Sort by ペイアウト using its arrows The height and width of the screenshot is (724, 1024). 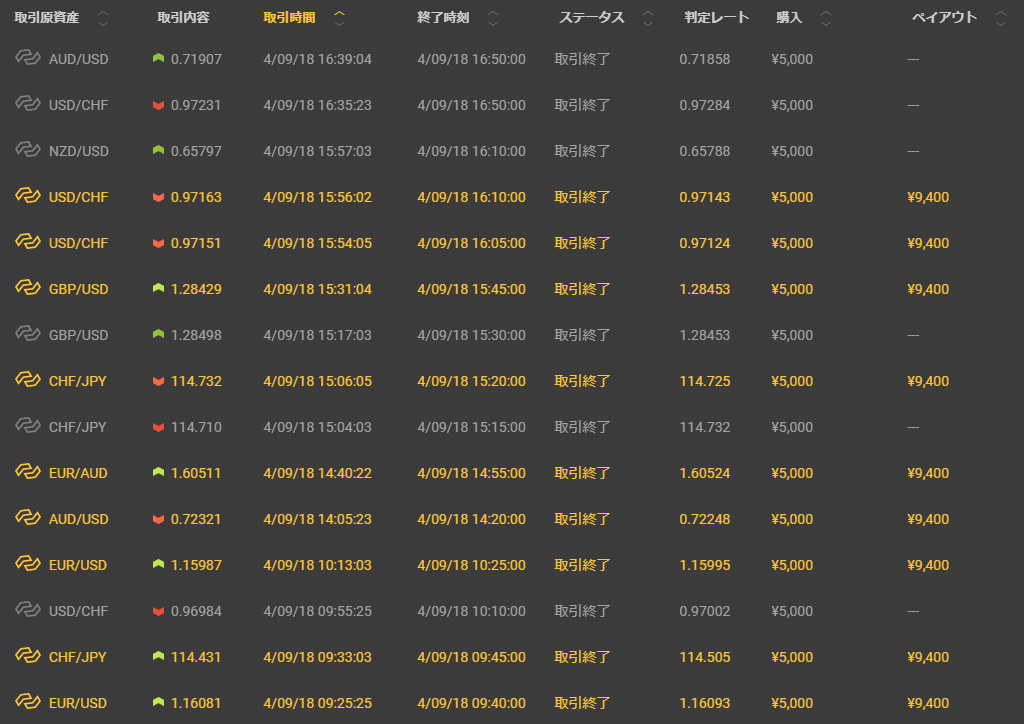pos(1000,18)
